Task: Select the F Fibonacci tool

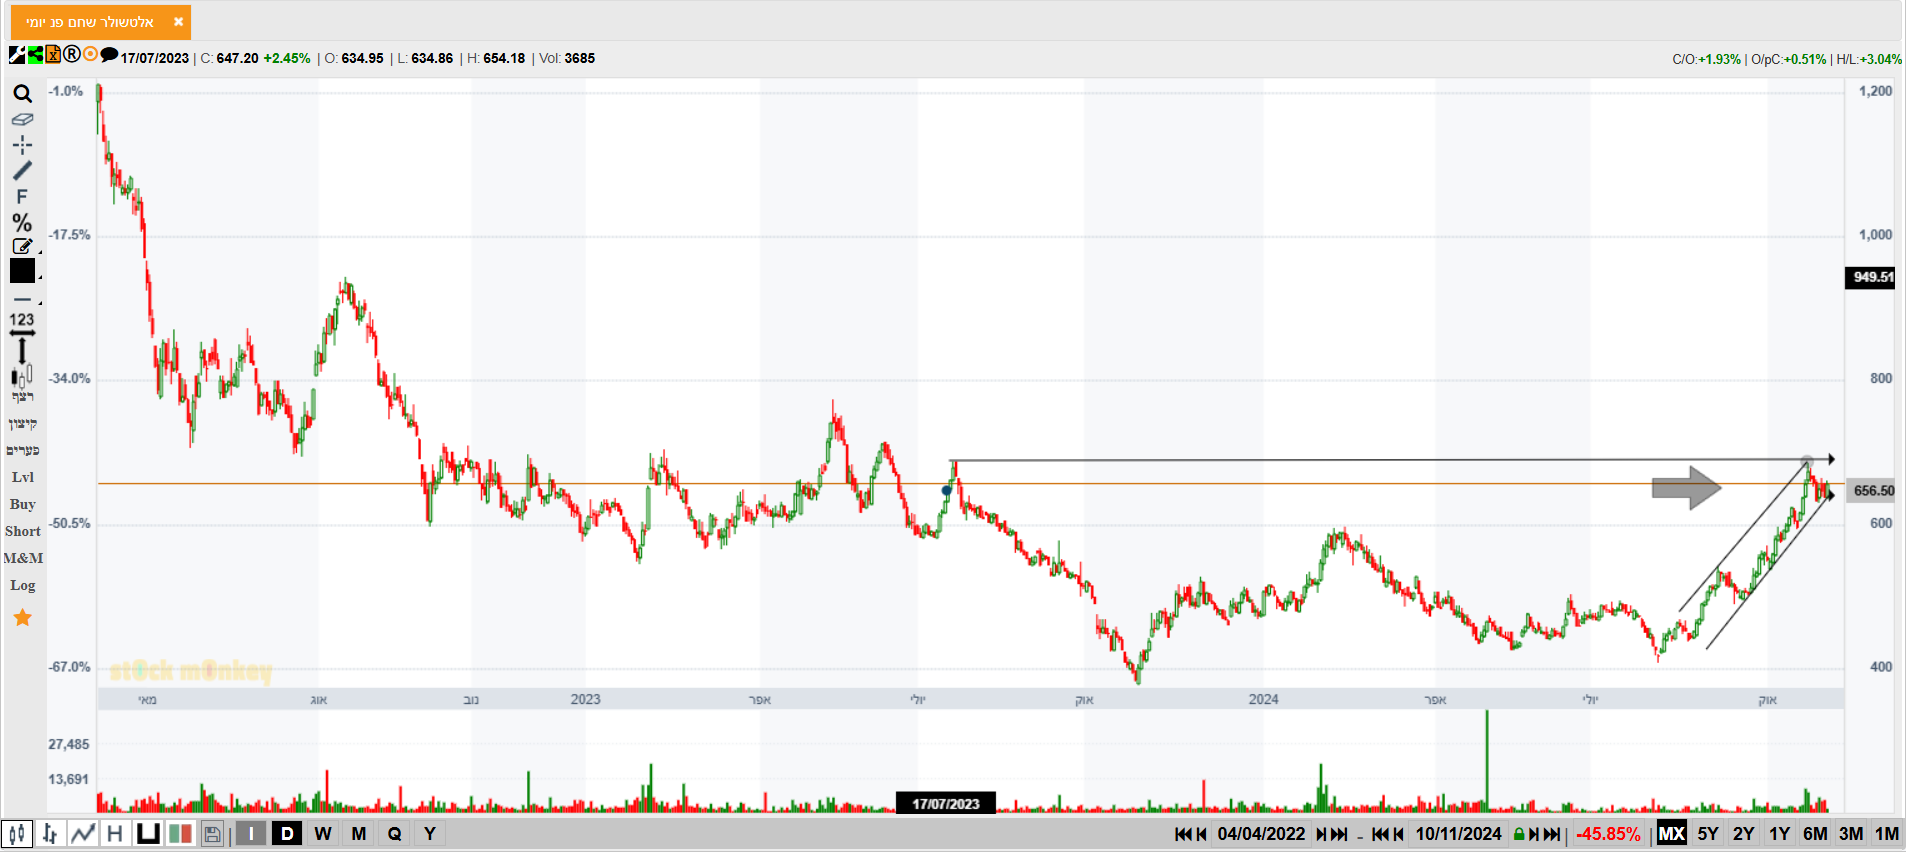Action: pos(22,197)
